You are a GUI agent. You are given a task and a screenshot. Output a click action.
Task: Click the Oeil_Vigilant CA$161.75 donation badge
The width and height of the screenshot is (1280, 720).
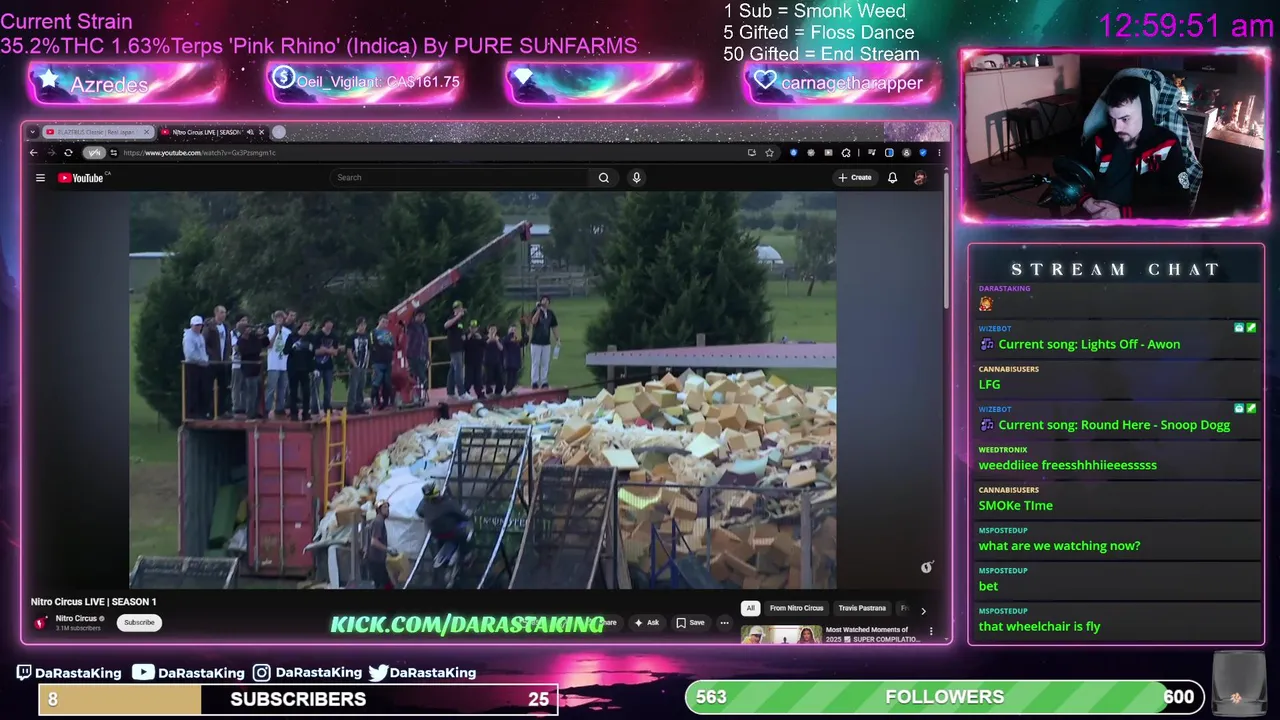point(364,82)
